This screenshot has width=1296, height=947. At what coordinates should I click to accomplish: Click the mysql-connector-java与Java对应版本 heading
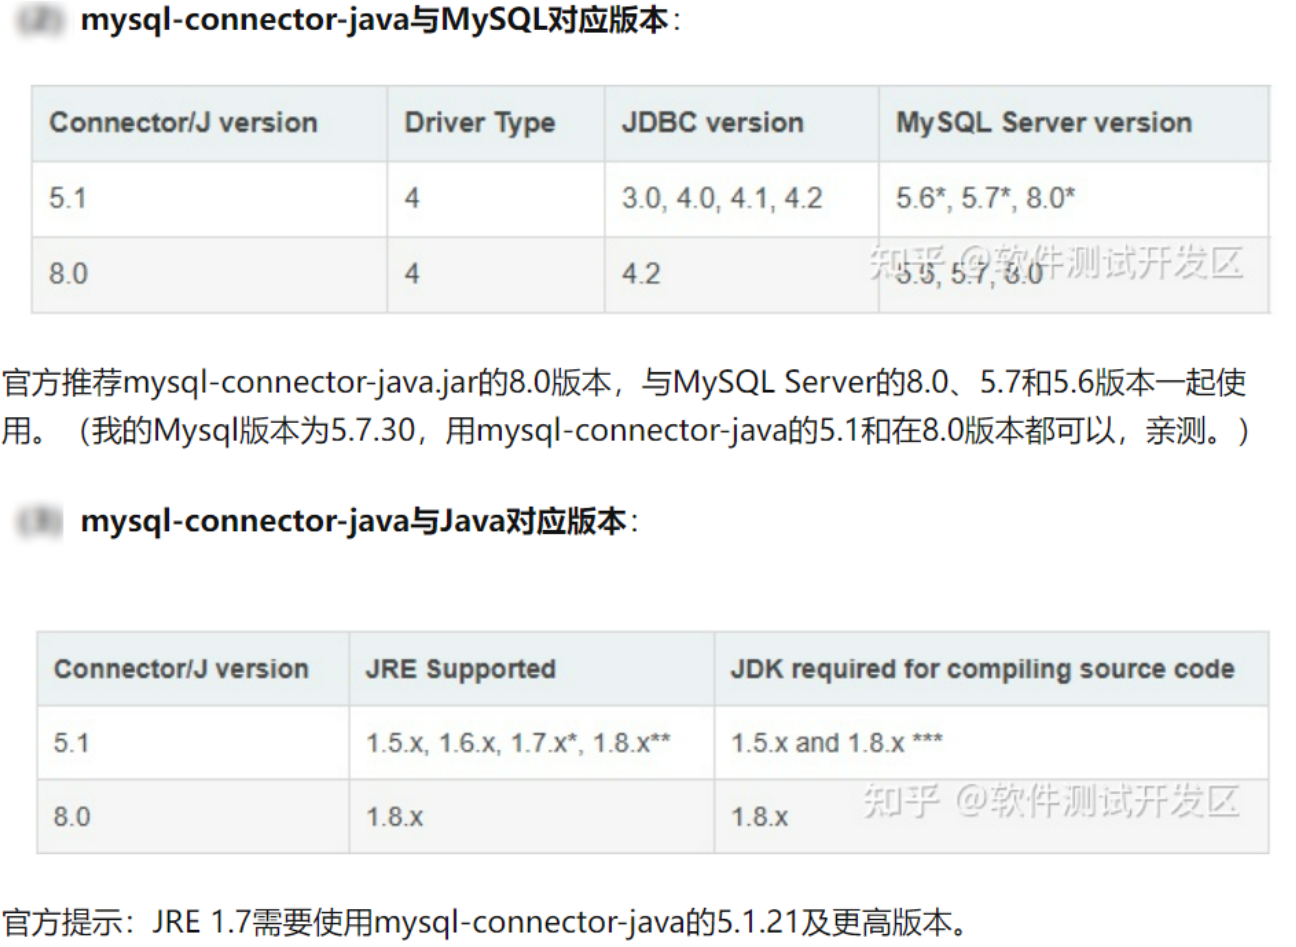coord(353,521)
